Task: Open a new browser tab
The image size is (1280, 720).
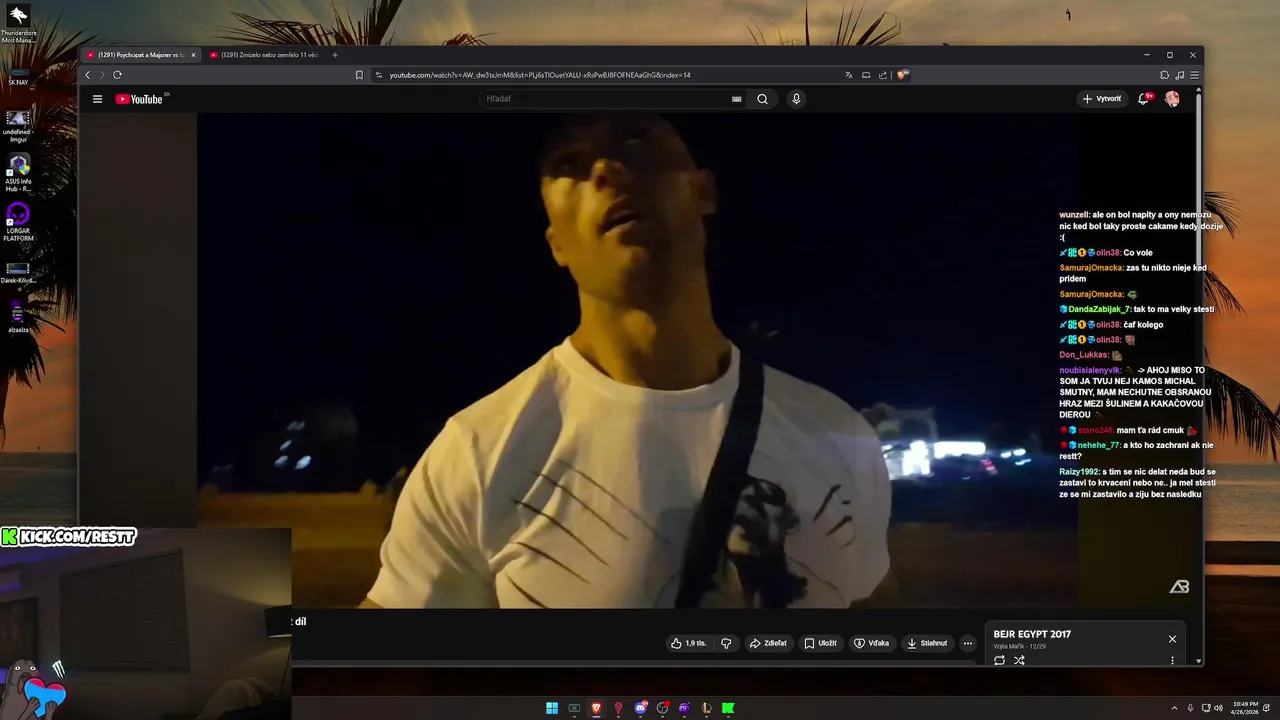Action: click(x=335, y=55)
